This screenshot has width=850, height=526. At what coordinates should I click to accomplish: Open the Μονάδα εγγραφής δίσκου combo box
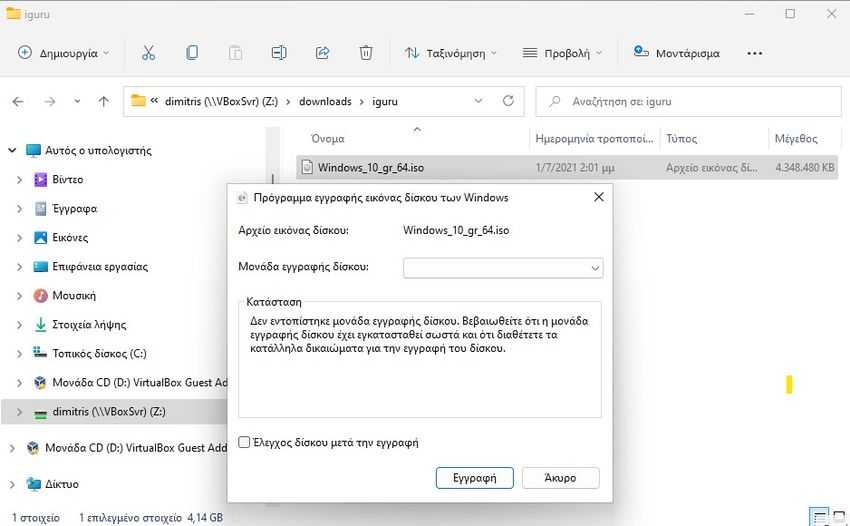[x=503, y=268]
